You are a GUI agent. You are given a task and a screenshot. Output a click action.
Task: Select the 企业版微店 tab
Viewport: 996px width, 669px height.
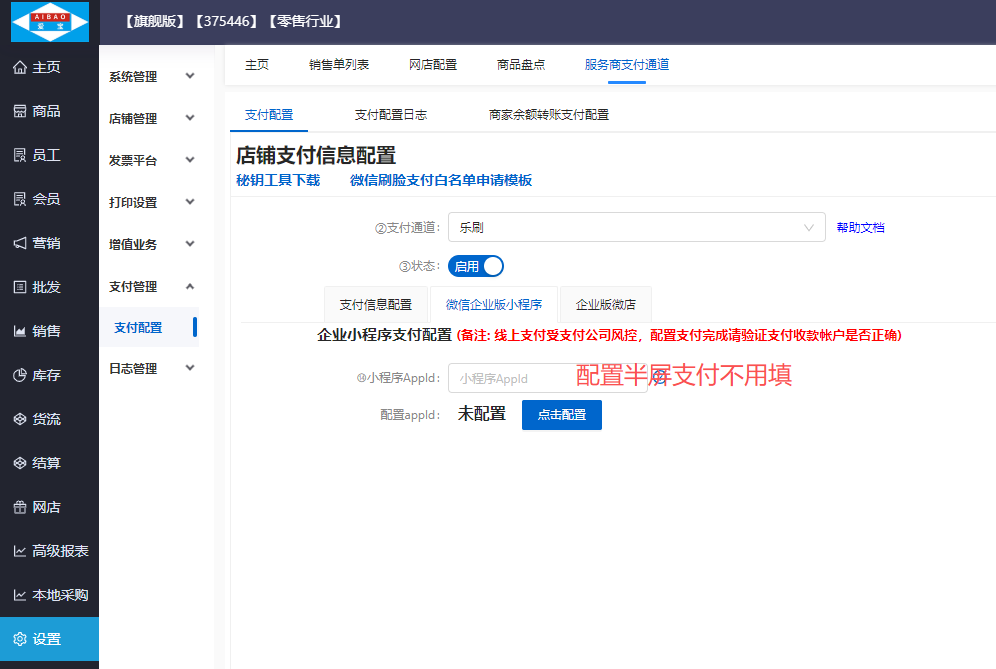click(605, 304)
